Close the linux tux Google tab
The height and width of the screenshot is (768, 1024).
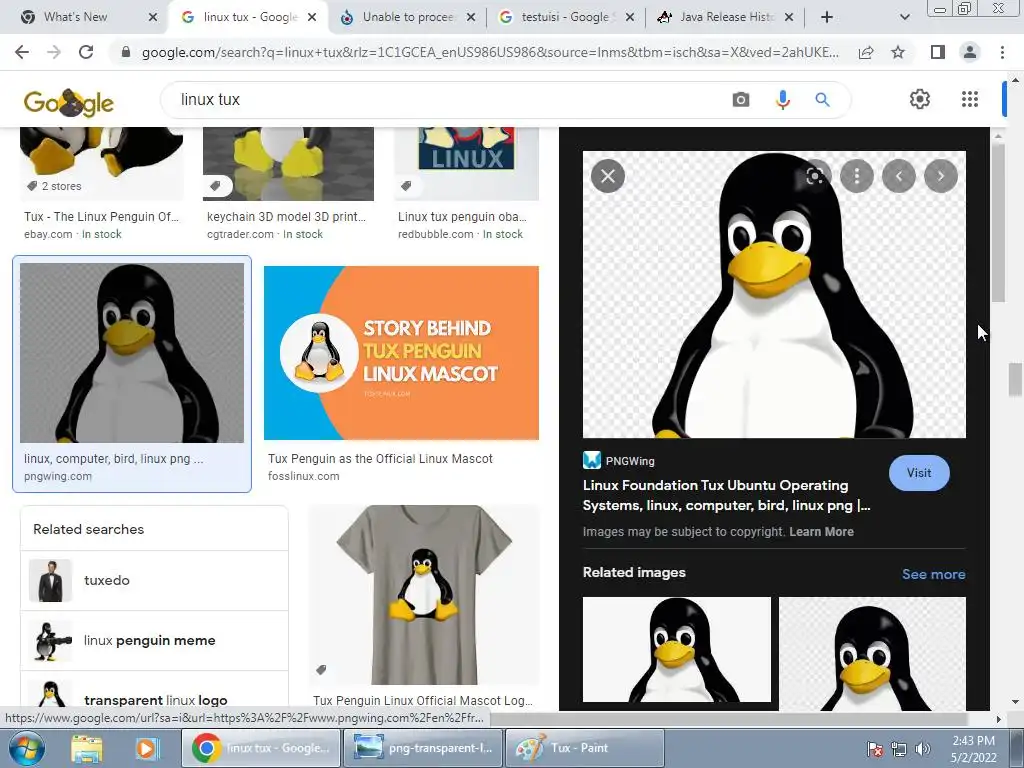point(312,17)
